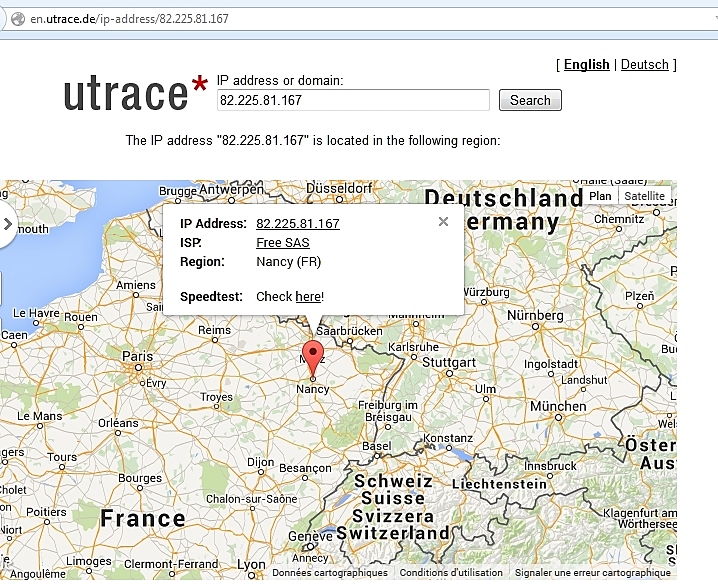Click the Antwerpen label on map
This screenshot has width=718, height=584.
tap(232, 189)
